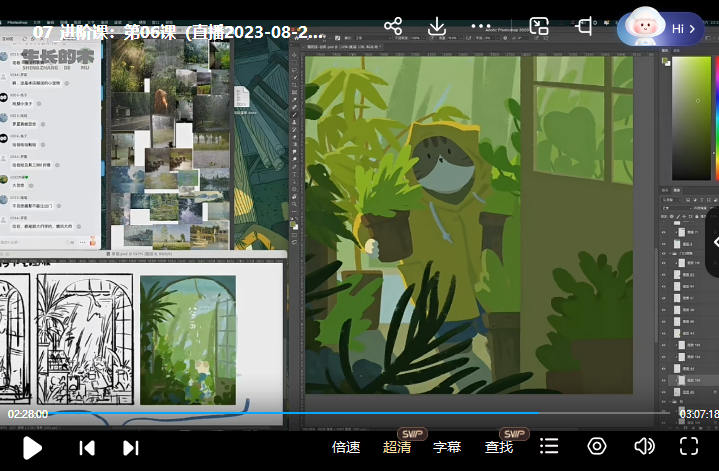Open the 倍速 playback speed menu
This screenshot has height=471, width=719.
[x=346, y=447]
